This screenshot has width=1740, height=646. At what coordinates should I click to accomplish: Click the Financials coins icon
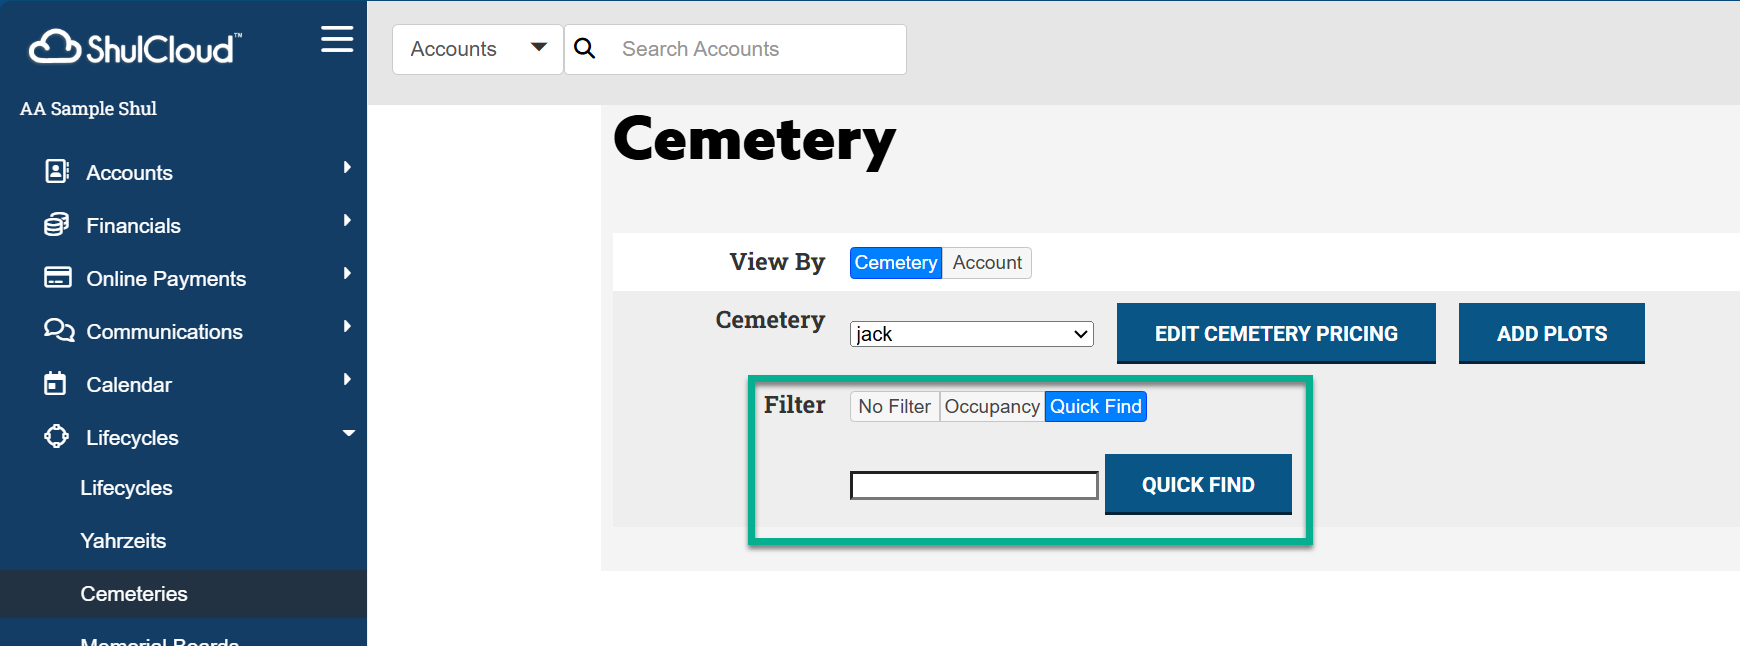coord(57,225)
